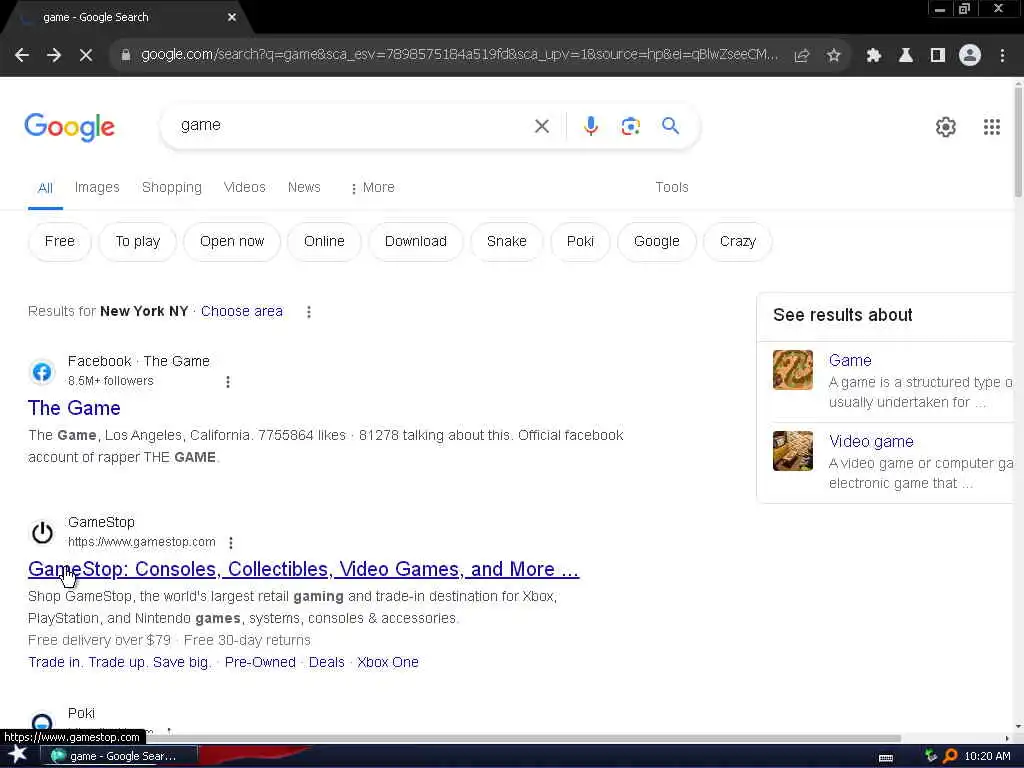Clear the search box text
Viewport: 1024px width, 768px height.
tap(541, 126)
